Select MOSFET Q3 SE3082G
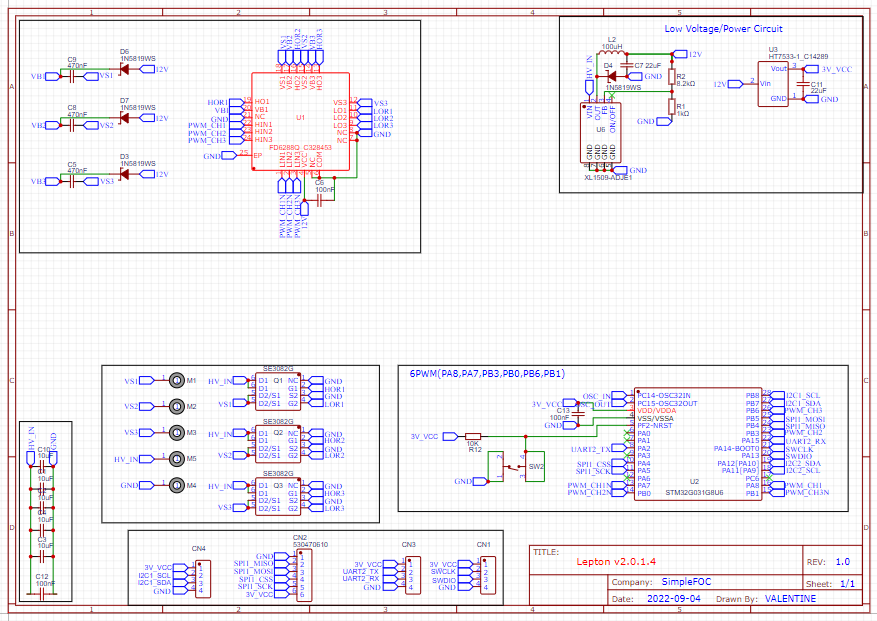This screenshot has width=877, height=621. [278, 497]
